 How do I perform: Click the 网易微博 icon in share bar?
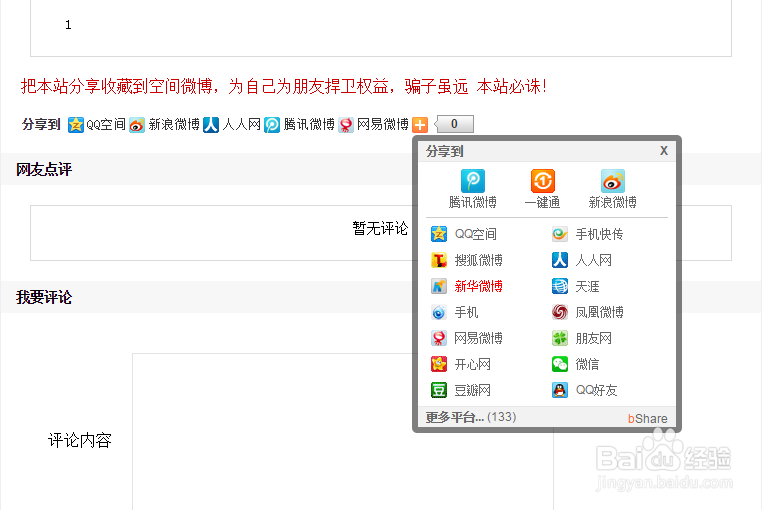coord(346,125)
